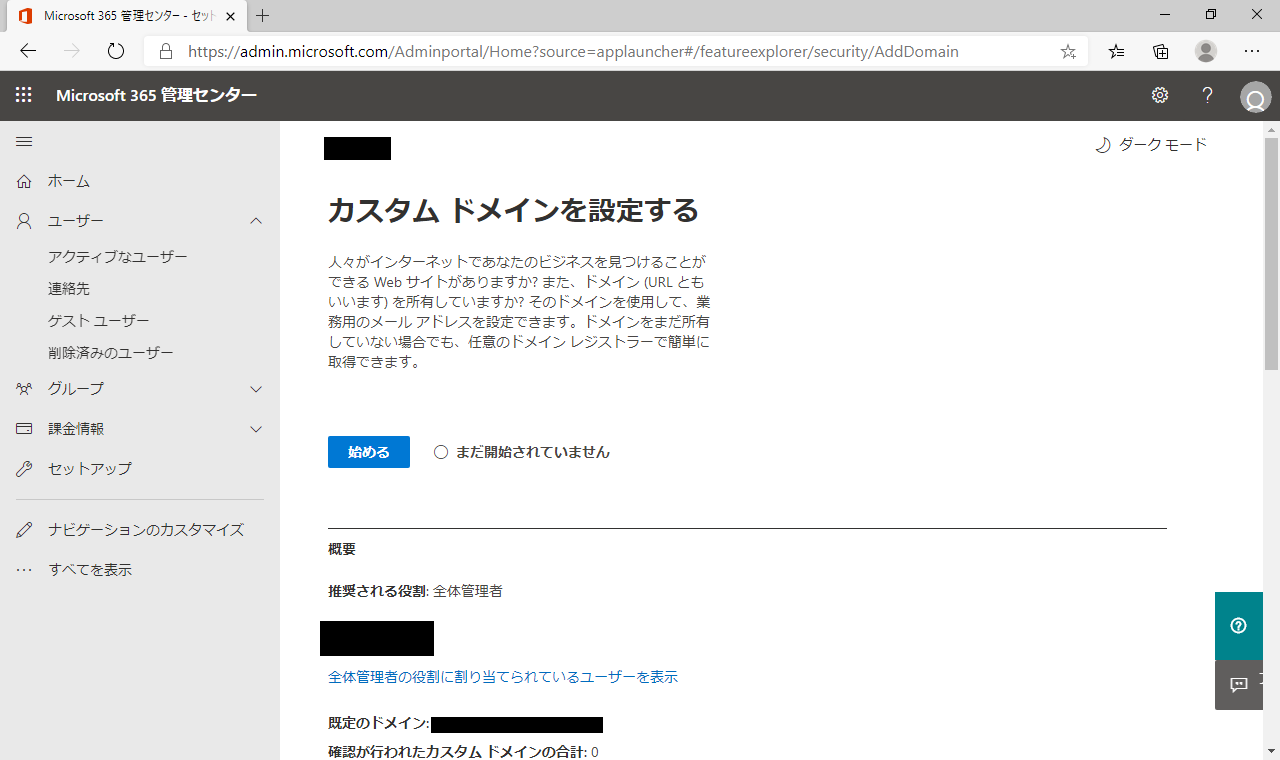Click the カスタム ドメインを設定する heading
The image size is (1280, 760).
(513, 211)
